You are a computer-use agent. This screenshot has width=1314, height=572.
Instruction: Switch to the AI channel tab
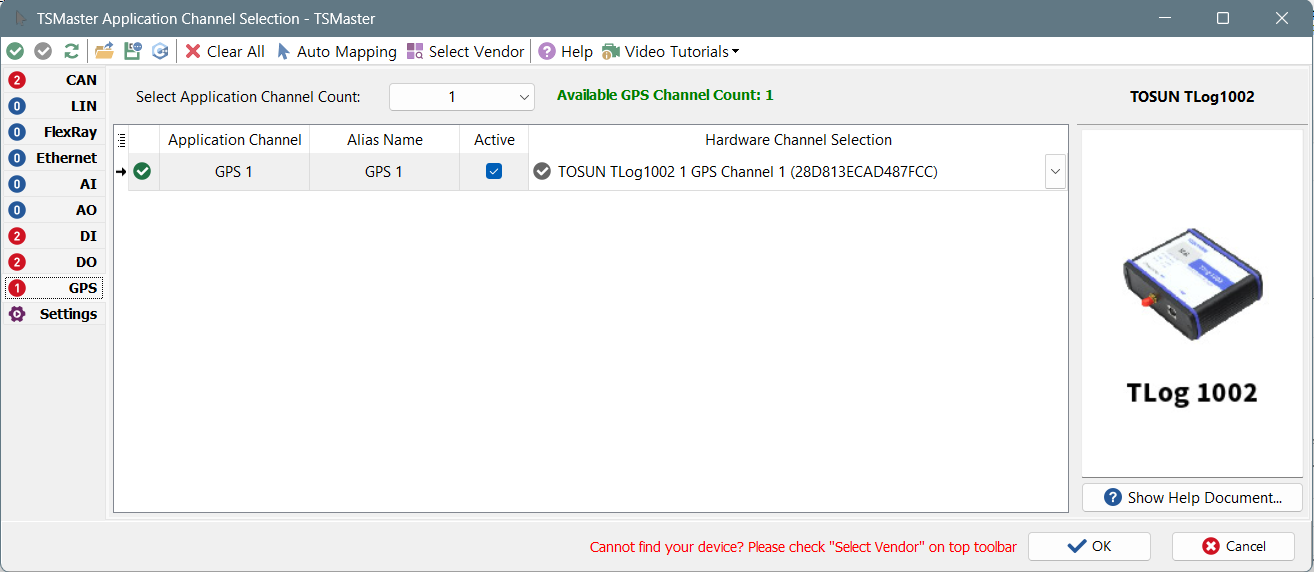53,184
